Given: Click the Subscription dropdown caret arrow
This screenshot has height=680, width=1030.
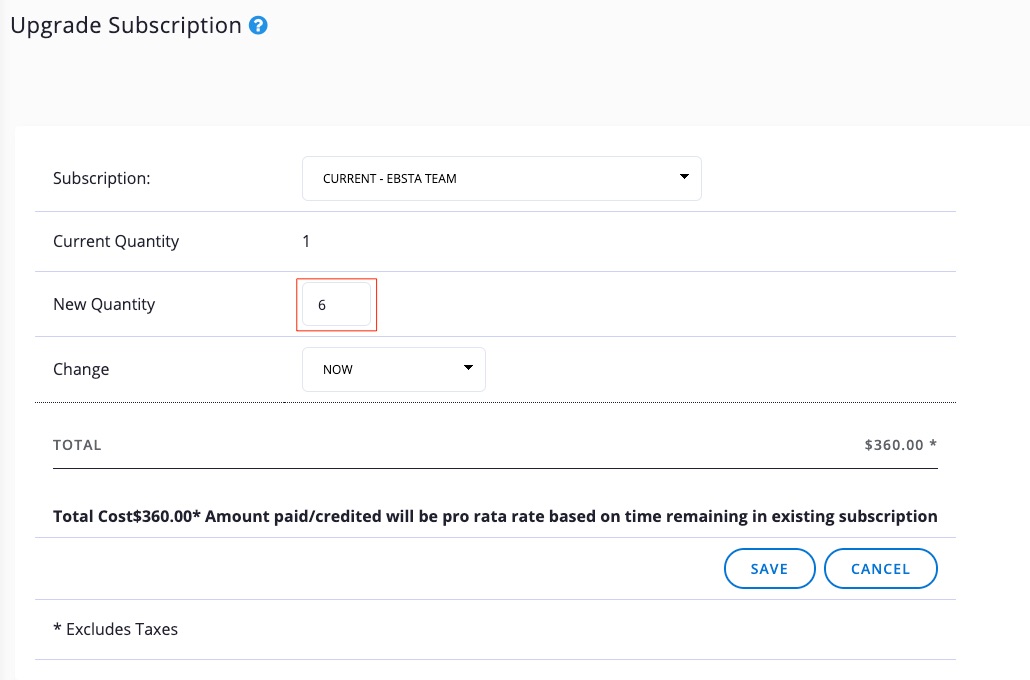Looking at the screenshot, I should (x=684, y=177).
